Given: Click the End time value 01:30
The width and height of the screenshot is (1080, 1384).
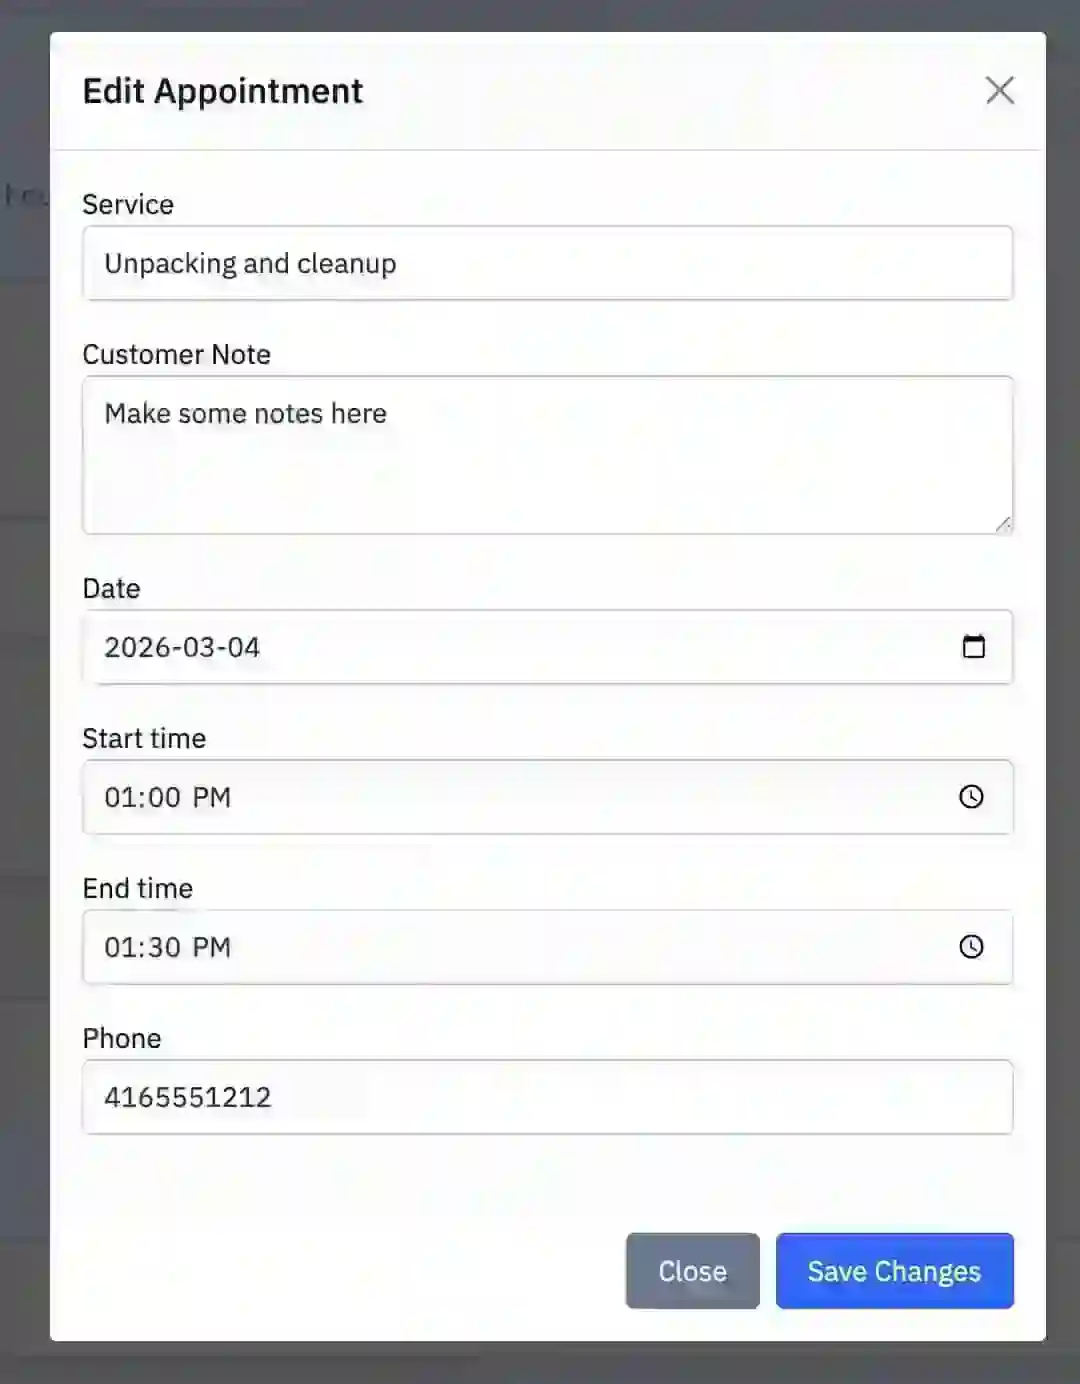Looking at the screenshot, I should [x=142, y=947].
